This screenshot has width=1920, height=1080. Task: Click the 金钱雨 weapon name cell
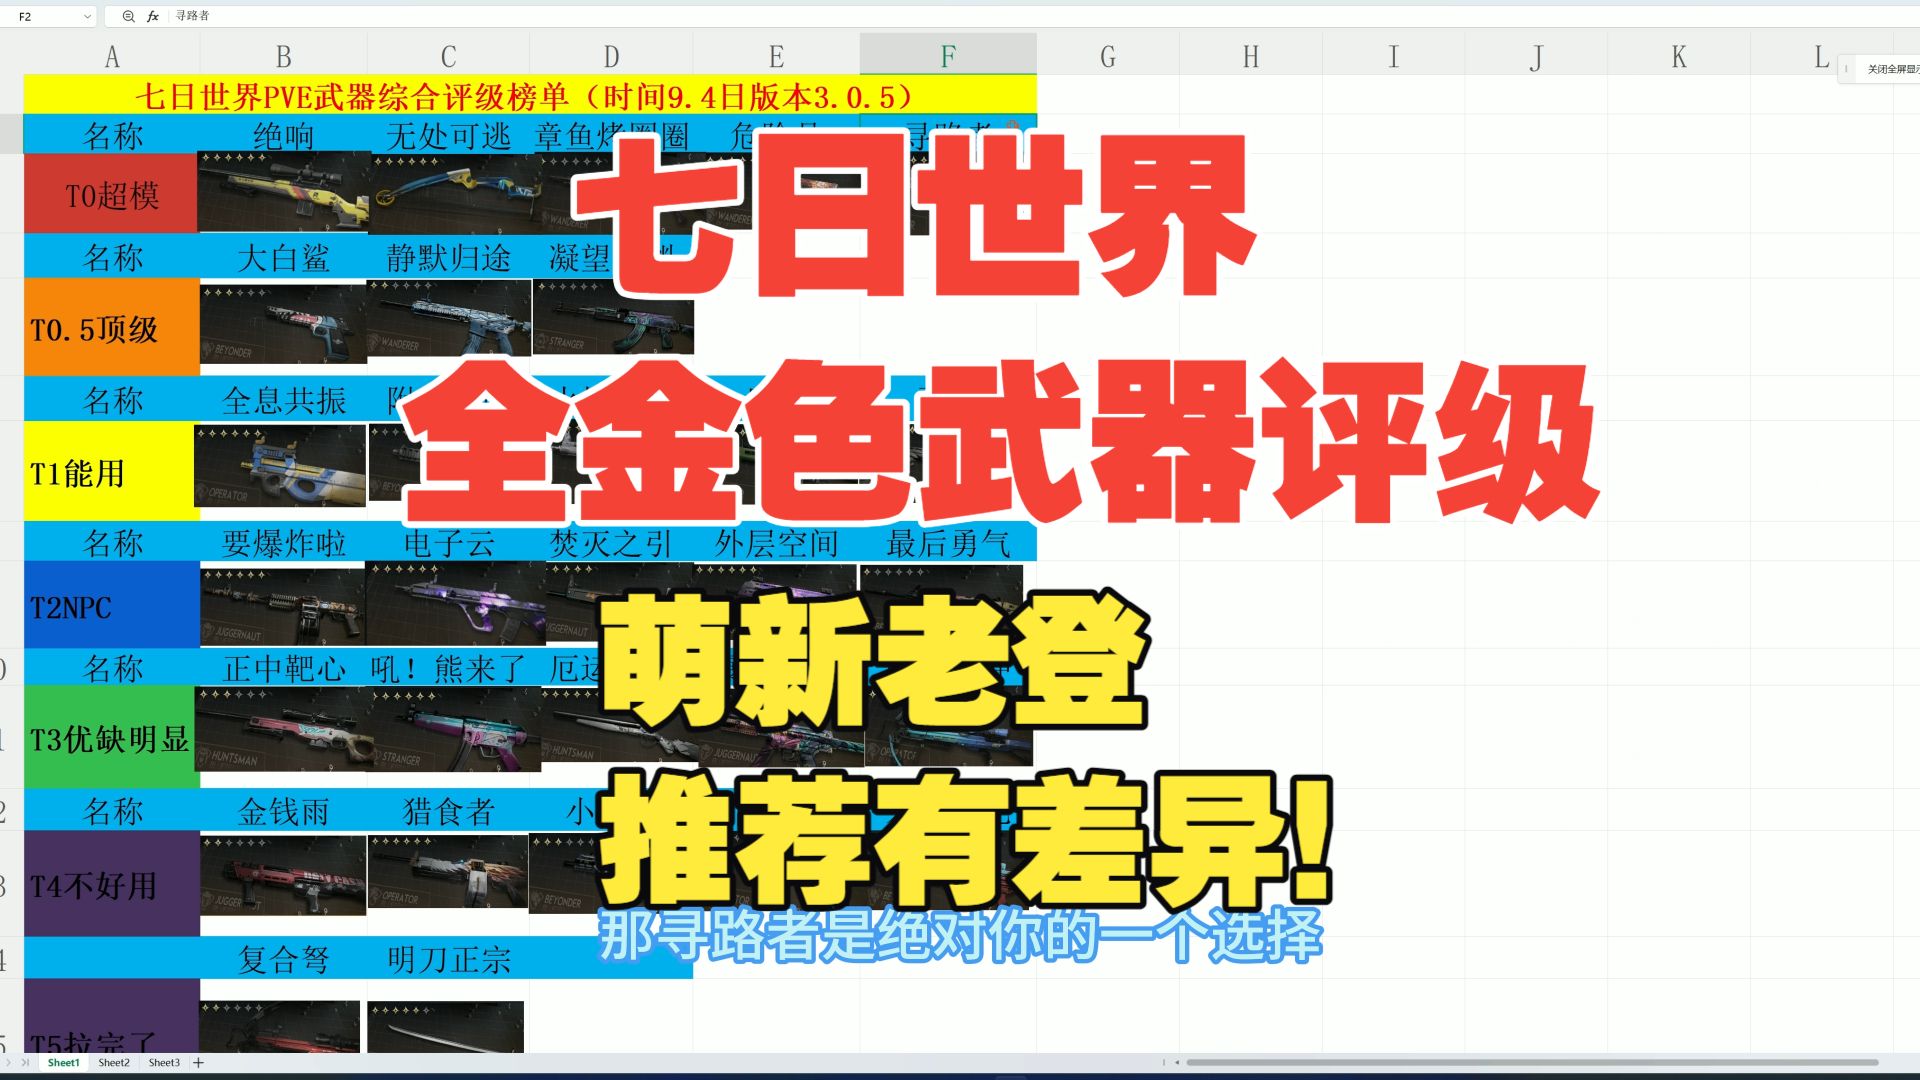(283, 811)
